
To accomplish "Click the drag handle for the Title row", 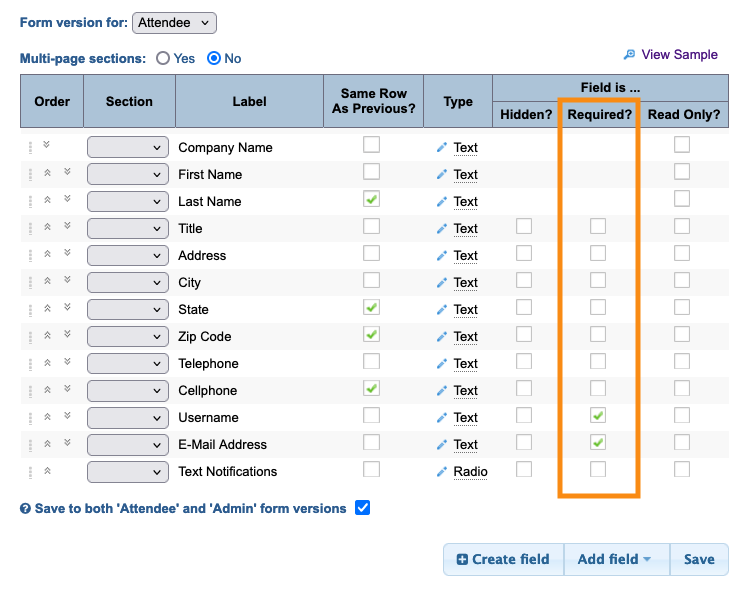I will 30,228.
